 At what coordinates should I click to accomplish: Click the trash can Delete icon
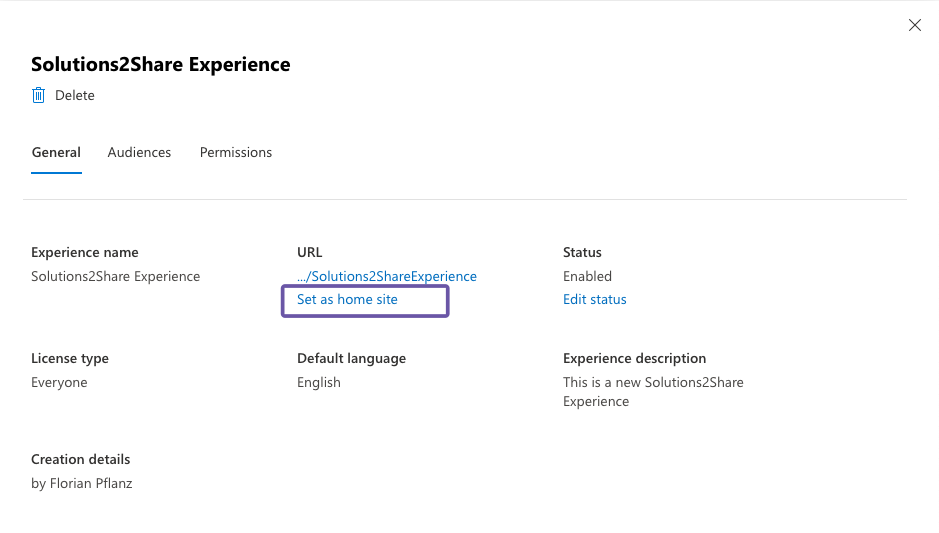coord(38,95)
